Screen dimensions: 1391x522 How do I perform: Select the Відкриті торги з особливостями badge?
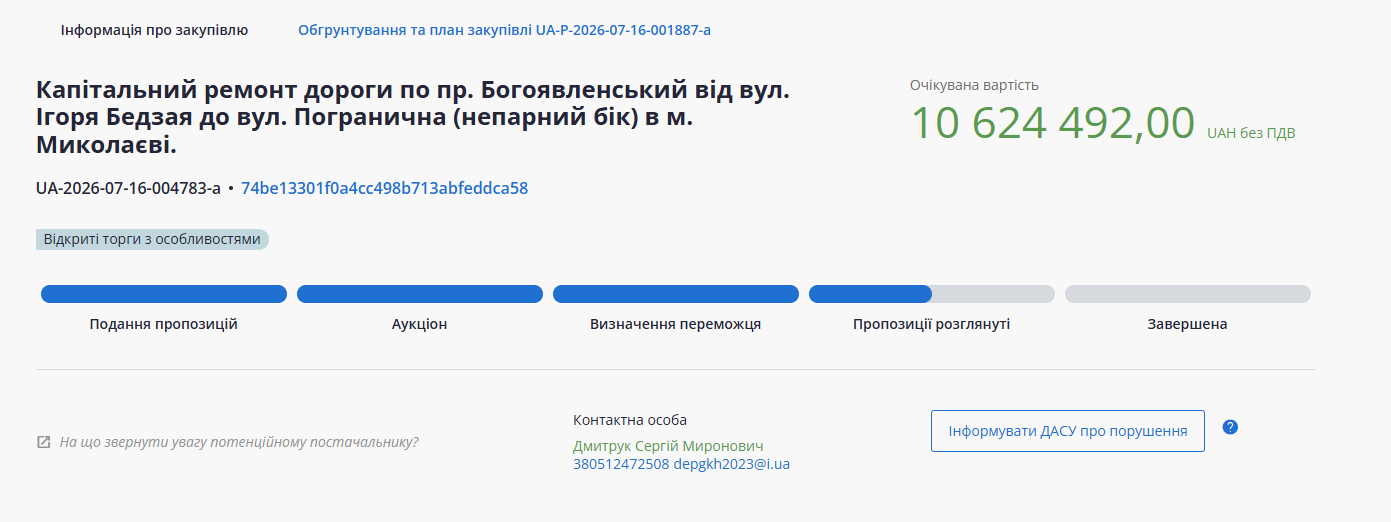[152, 240]
